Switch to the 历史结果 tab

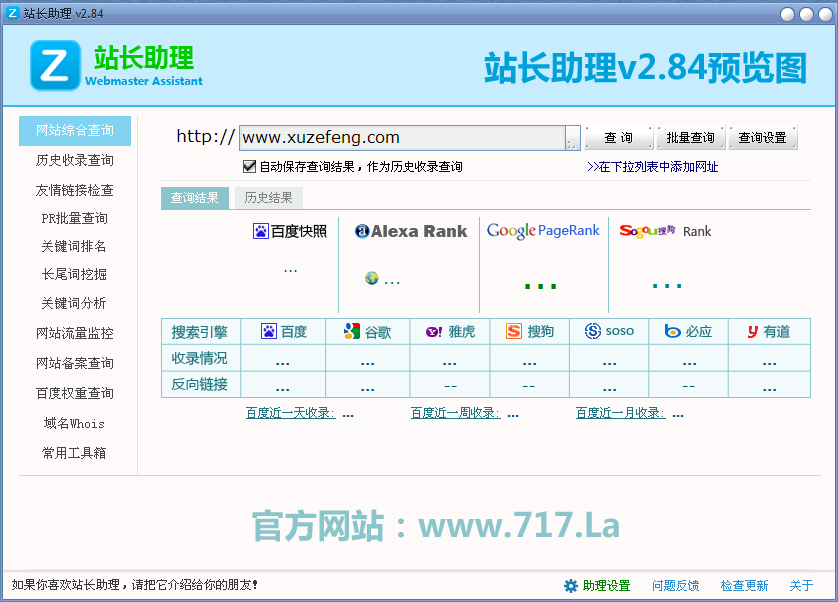point(268,198)
